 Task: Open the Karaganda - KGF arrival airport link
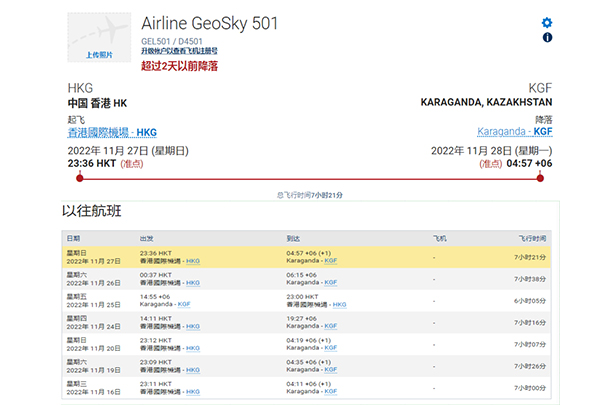(515, 132)
